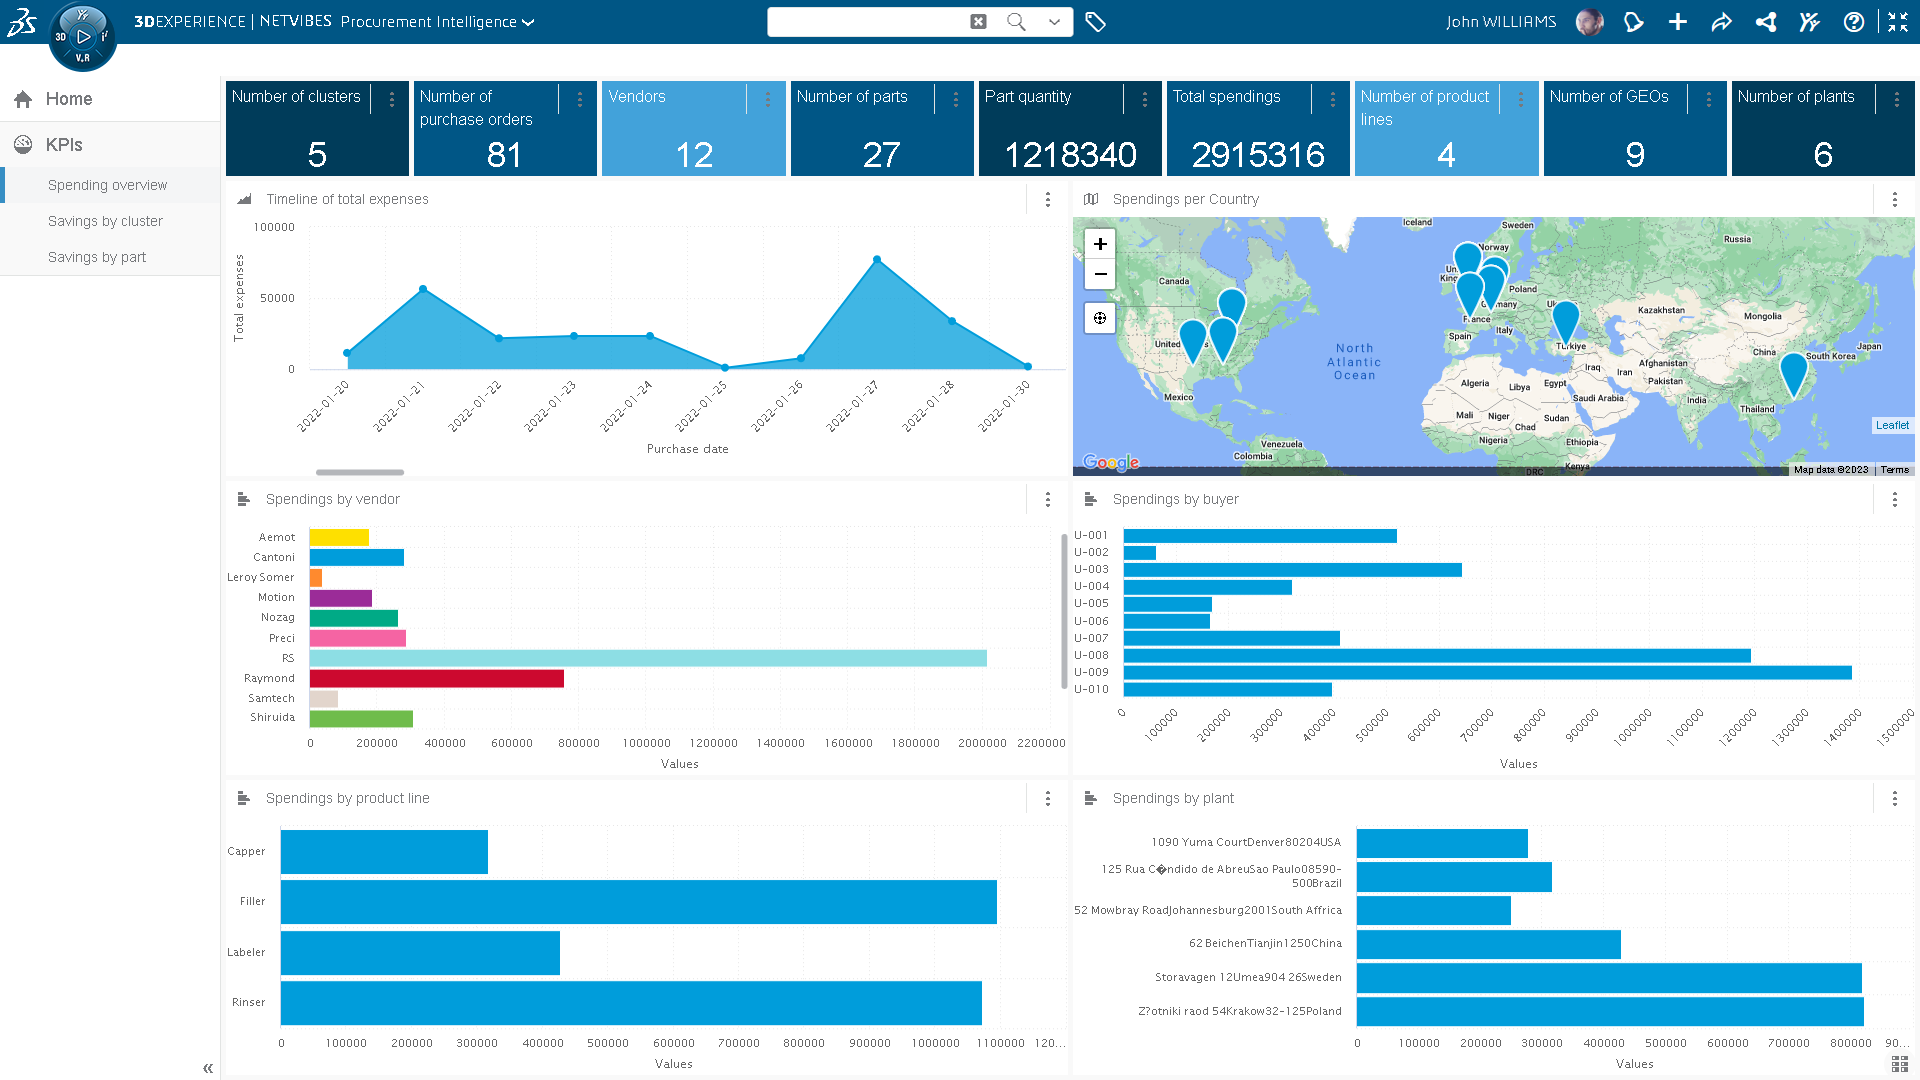Screen dimensions: 1920x1080
Task: Open the Help question mark icon
Action: [x=1853, y=22]
